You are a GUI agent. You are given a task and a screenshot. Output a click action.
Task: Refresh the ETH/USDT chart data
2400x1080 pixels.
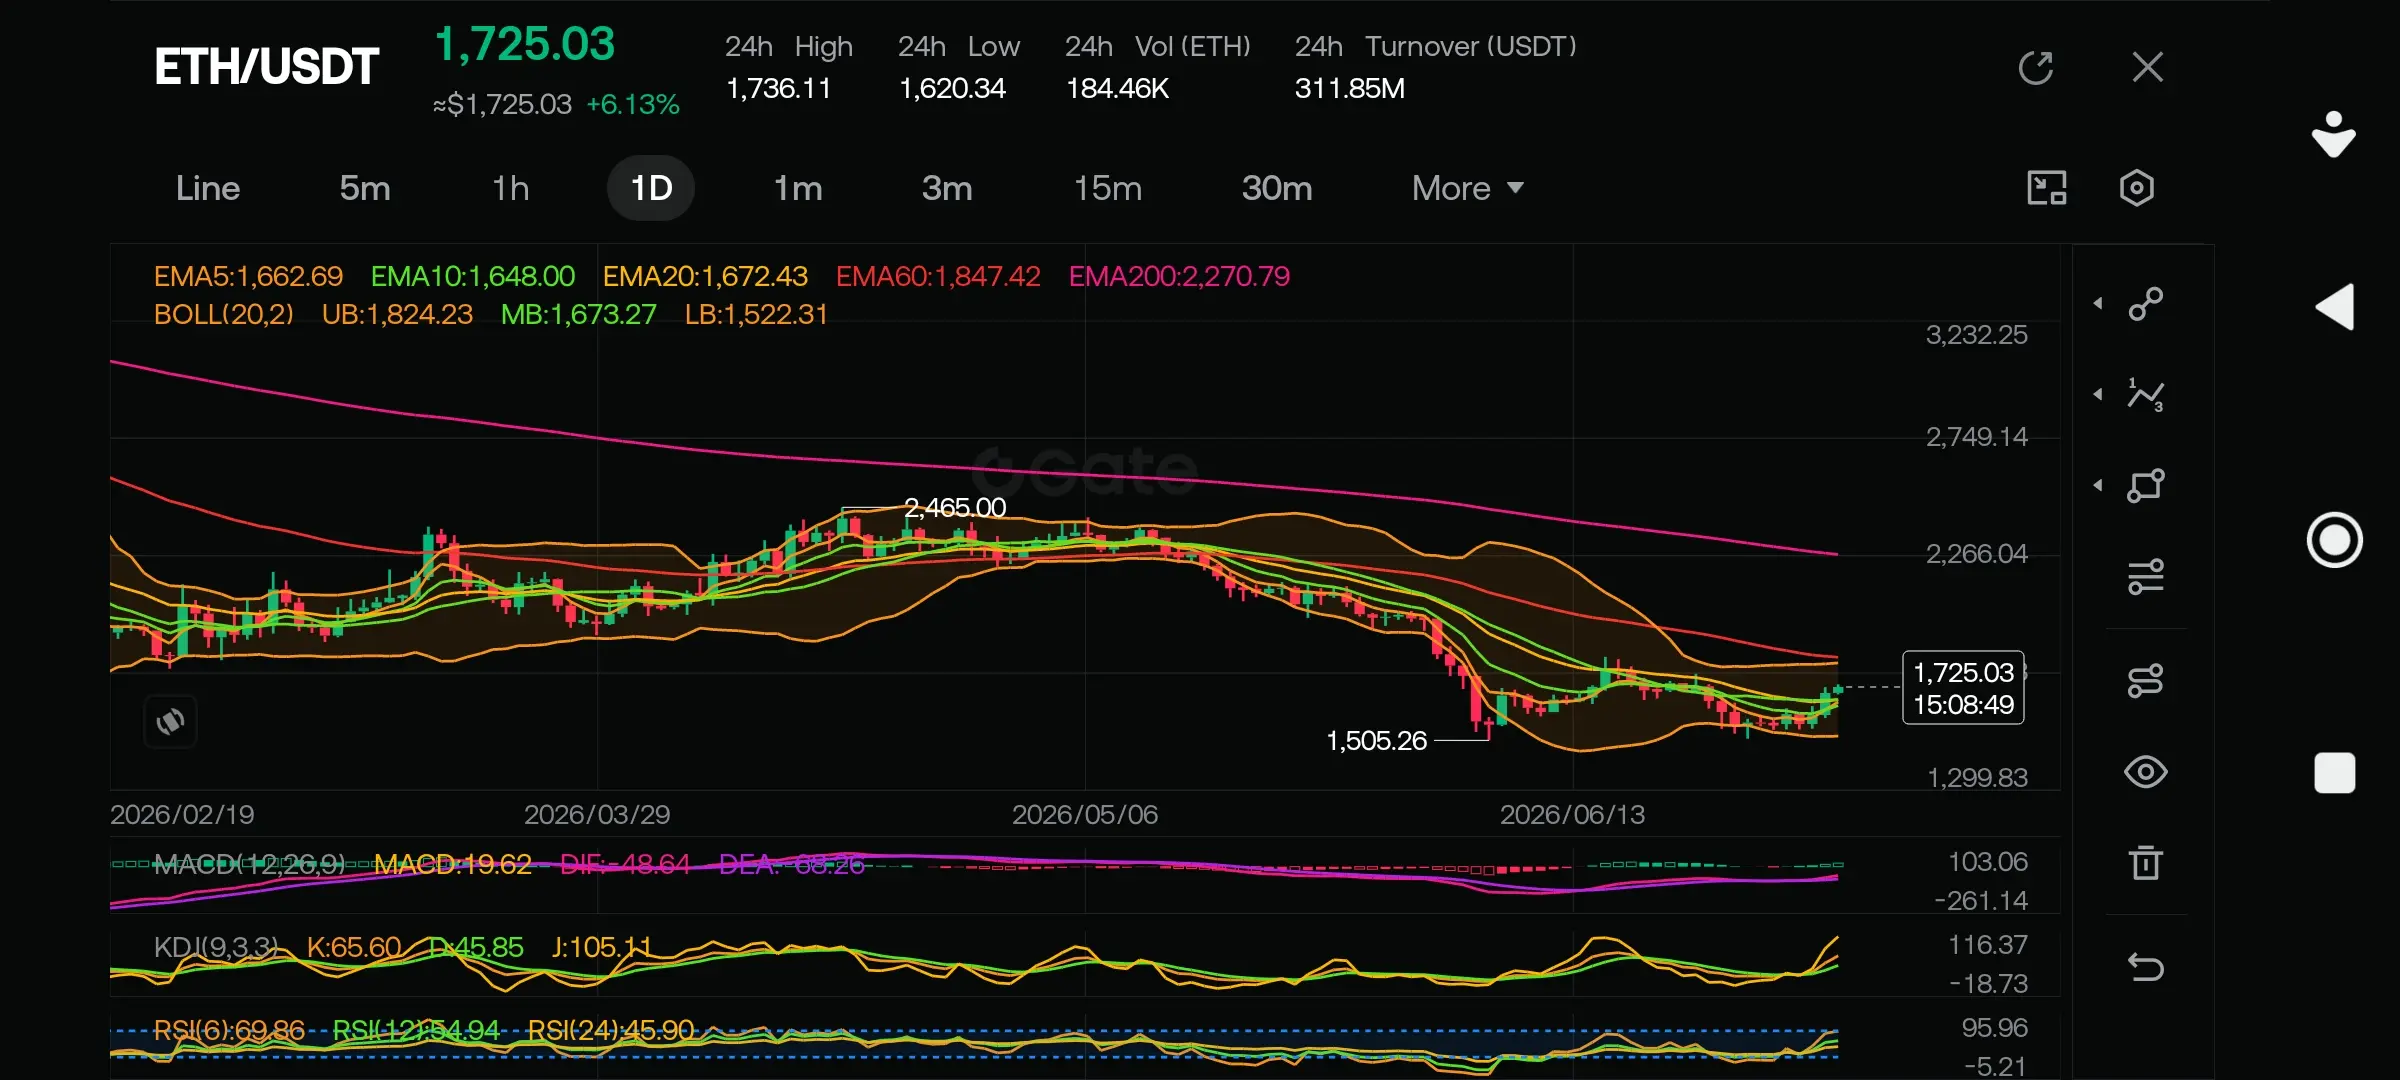tap(2035, 68)
